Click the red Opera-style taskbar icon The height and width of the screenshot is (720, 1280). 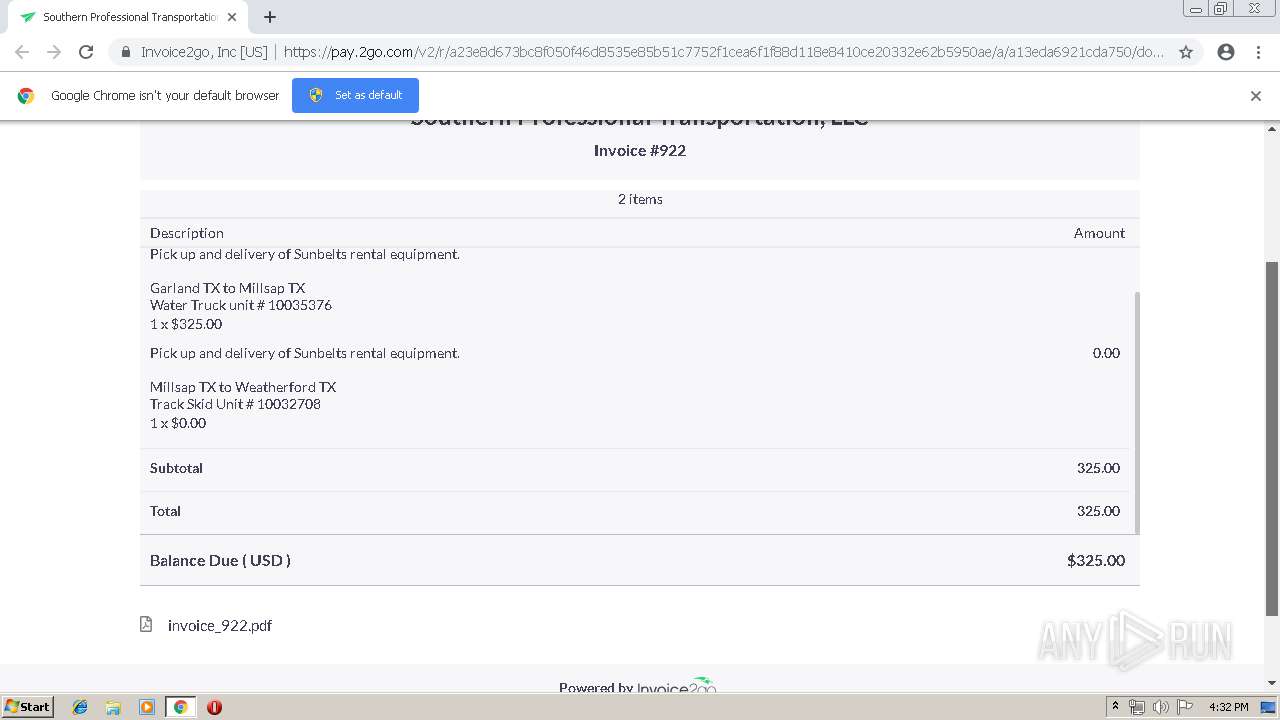point(214,707)
